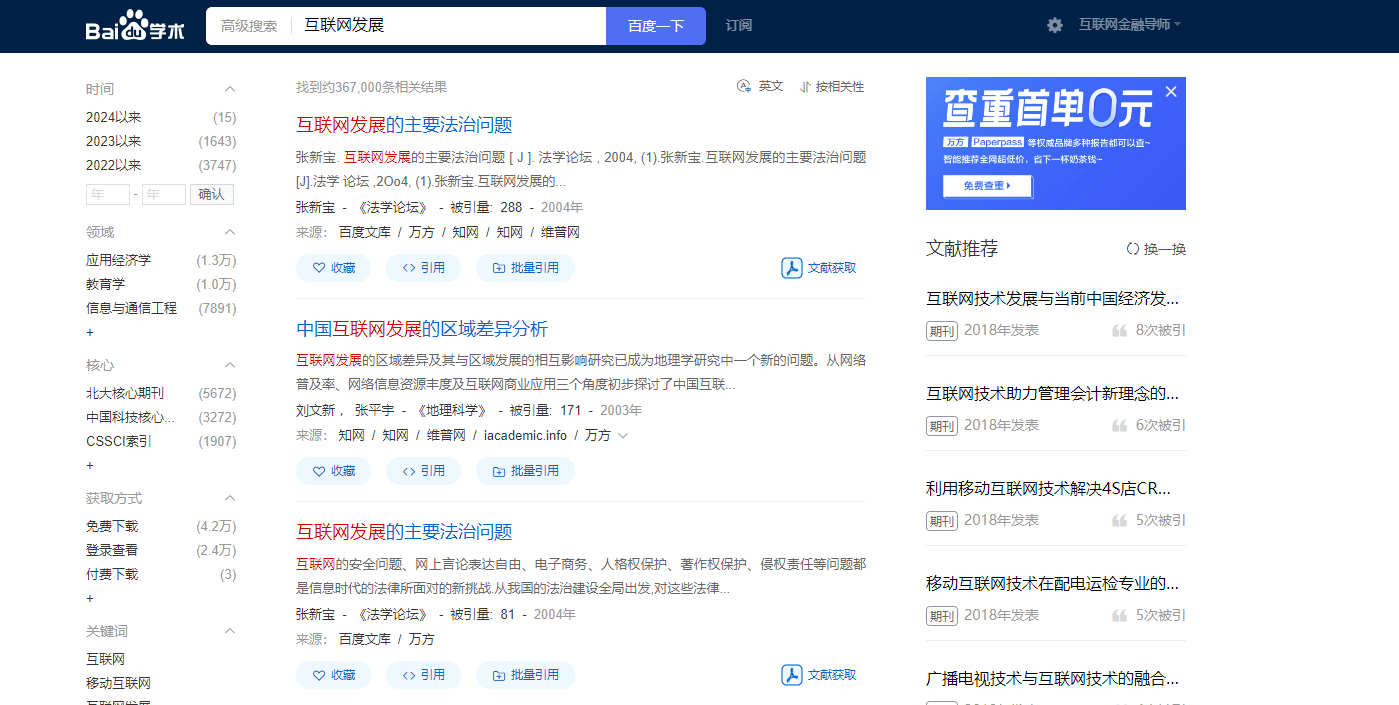Click the 换一换 refresh icon in 文献推荐
Screen dimensions: 1399x705
tap(1133, 248)
